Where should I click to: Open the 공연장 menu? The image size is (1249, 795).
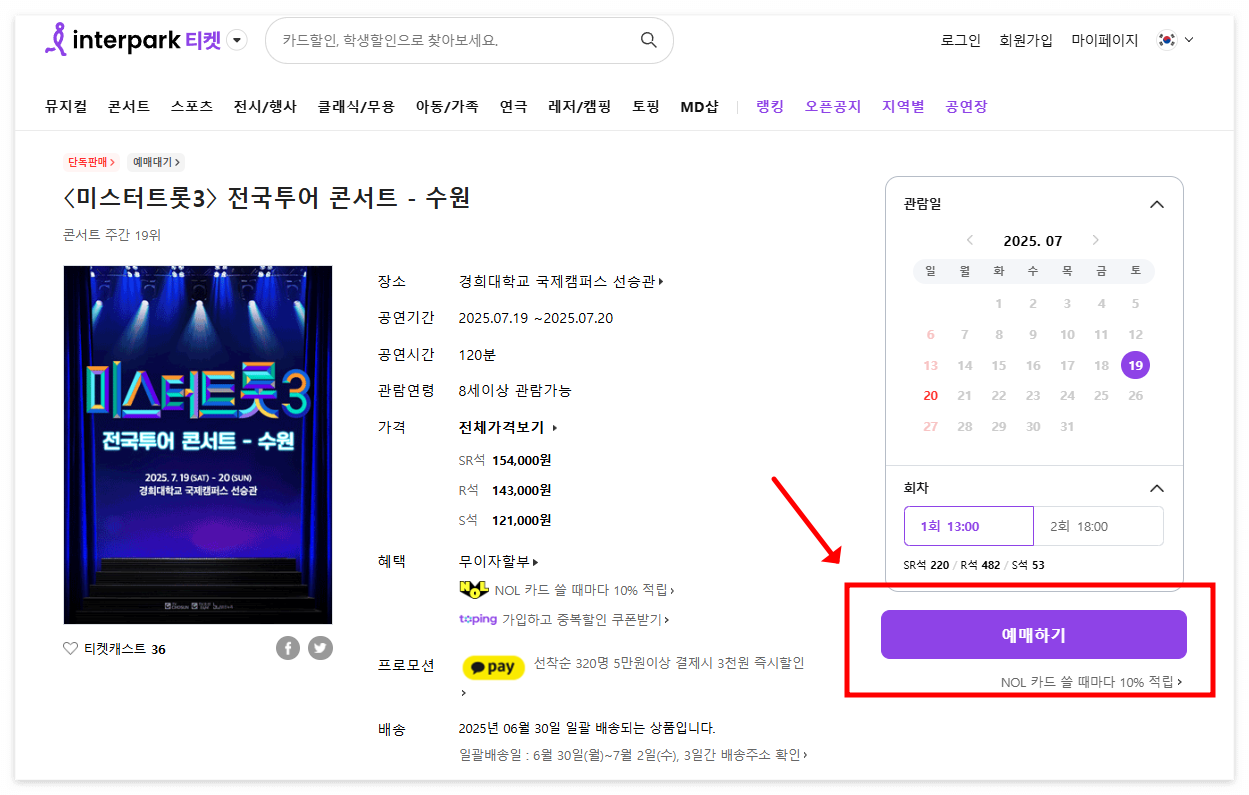(x=966, y=106)
